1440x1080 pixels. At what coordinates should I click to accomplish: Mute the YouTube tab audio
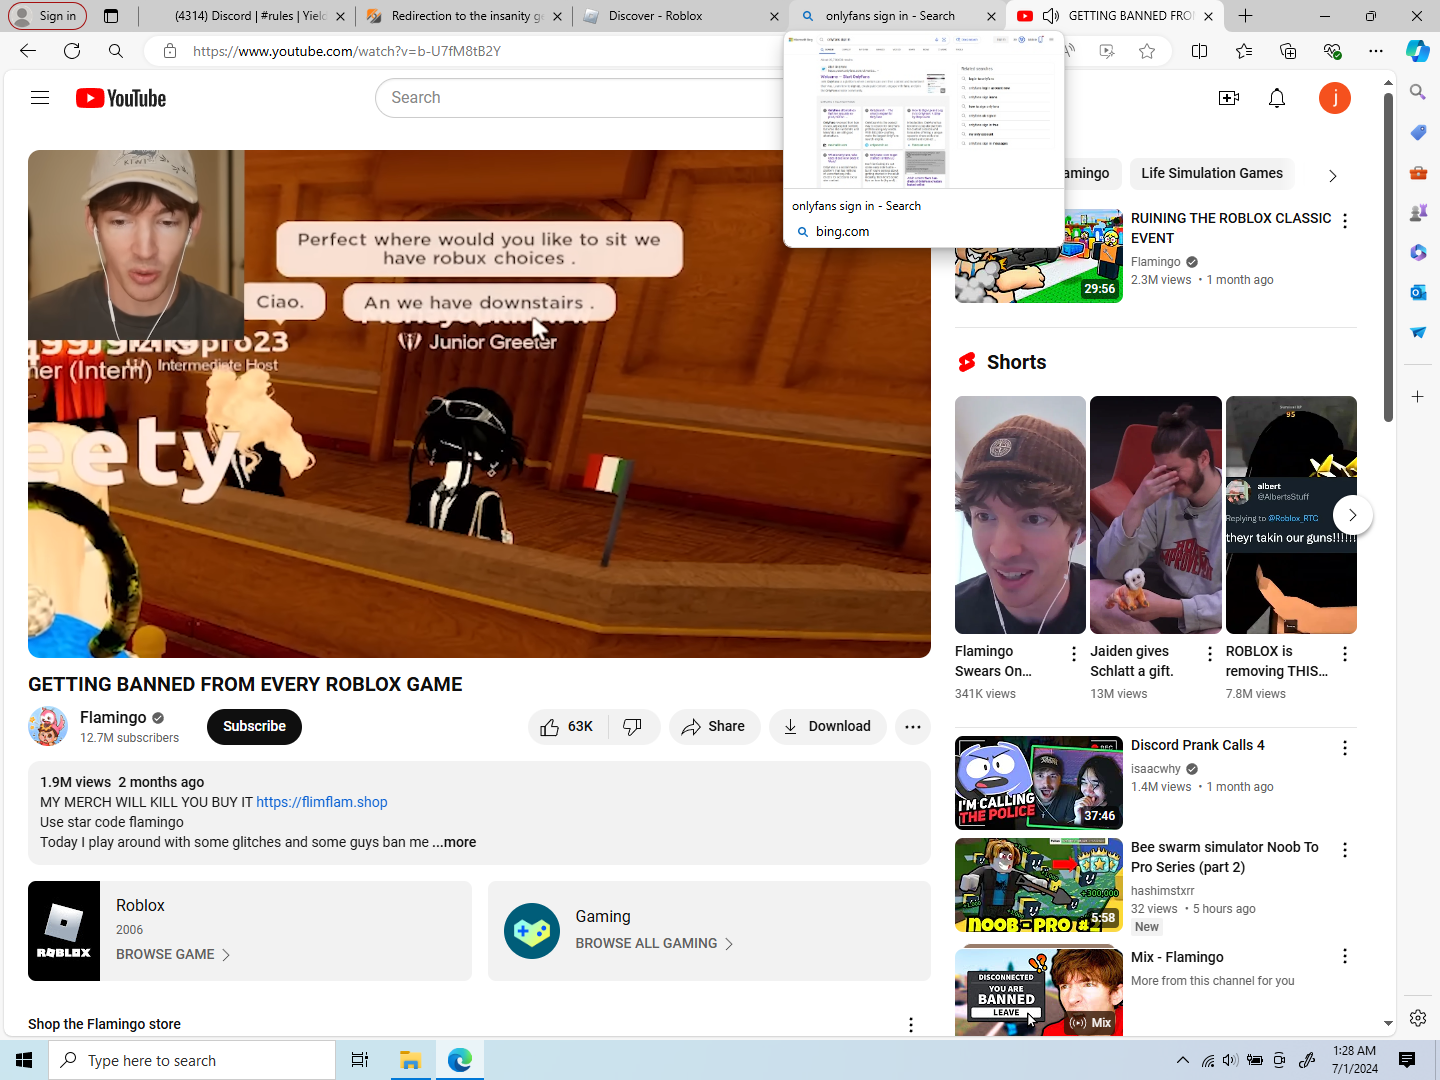point(1051,16)
